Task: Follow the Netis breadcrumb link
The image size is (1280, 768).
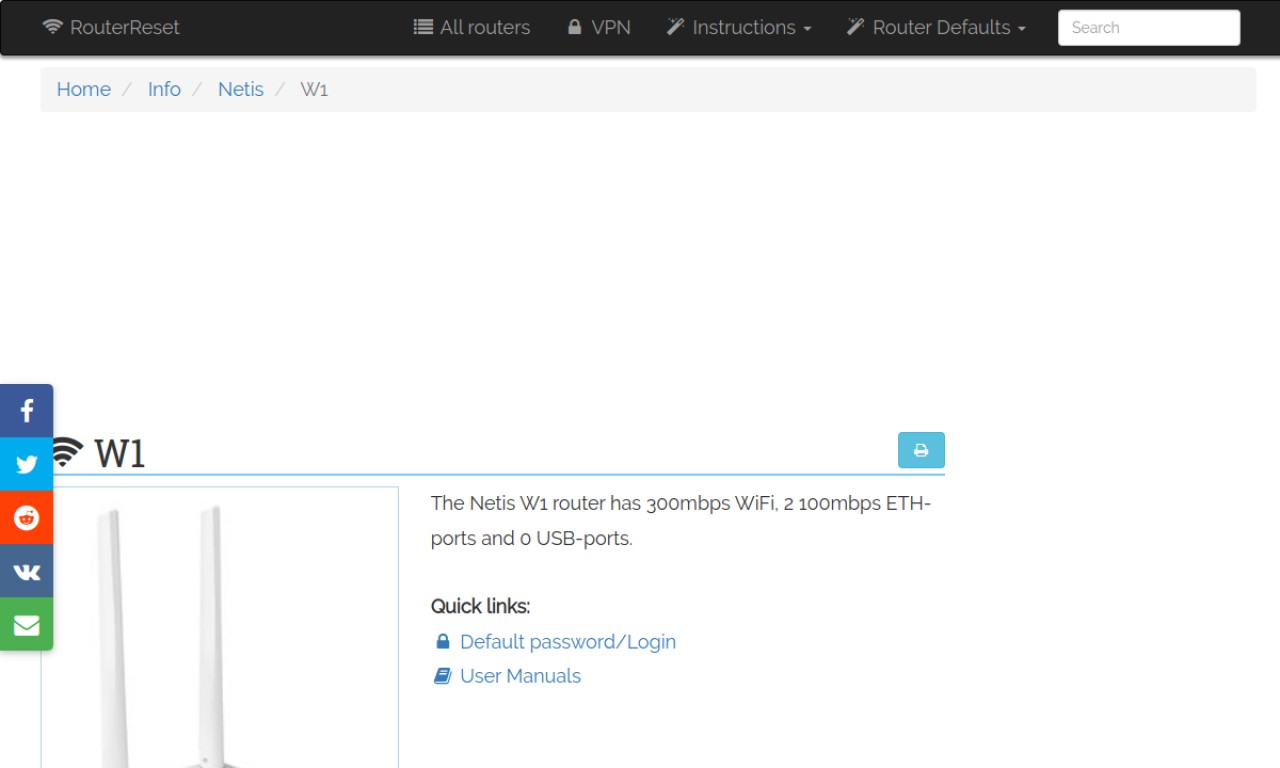Action: [x=241, y=89]
